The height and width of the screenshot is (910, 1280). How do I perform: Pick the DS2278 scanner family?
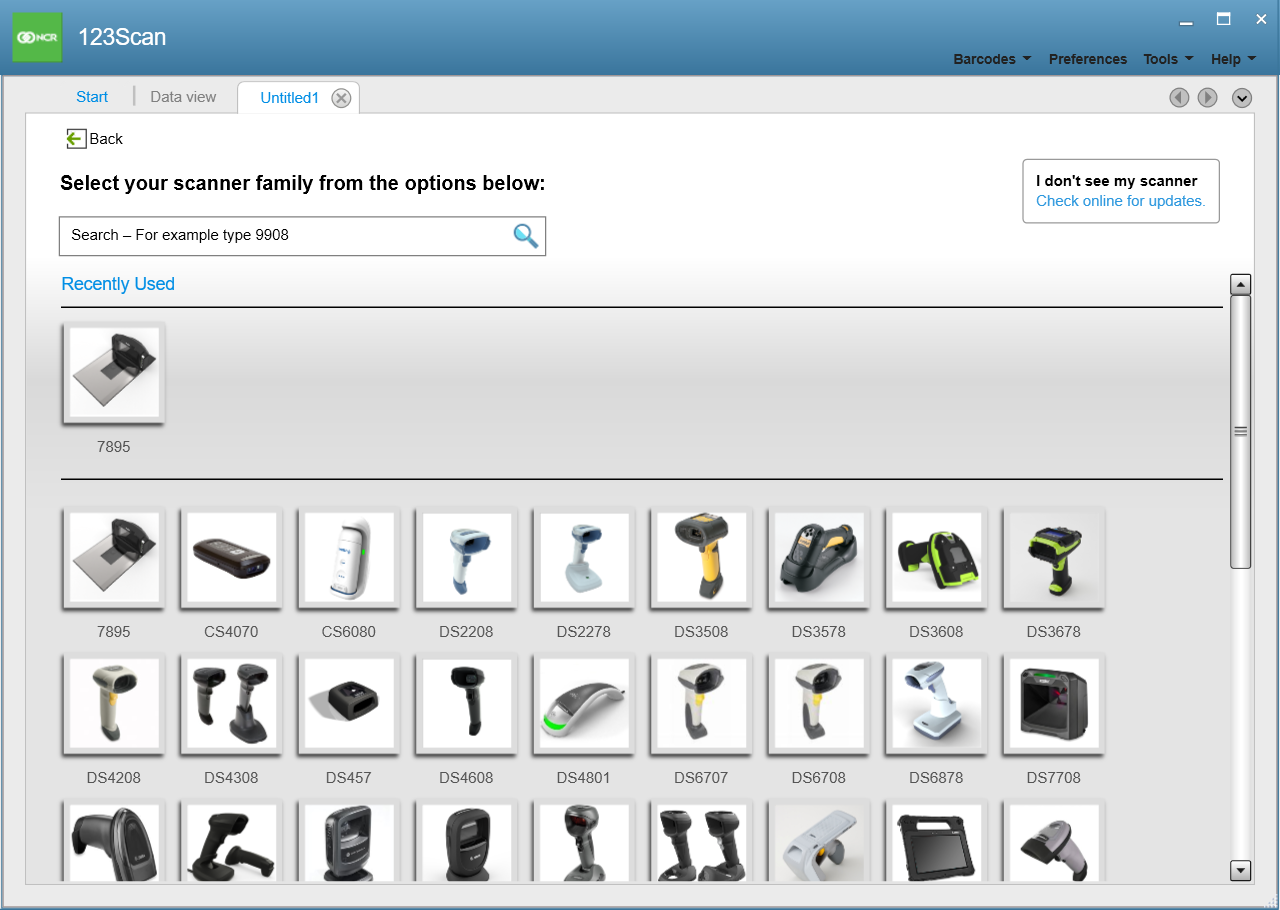click(x=584, y=558)
